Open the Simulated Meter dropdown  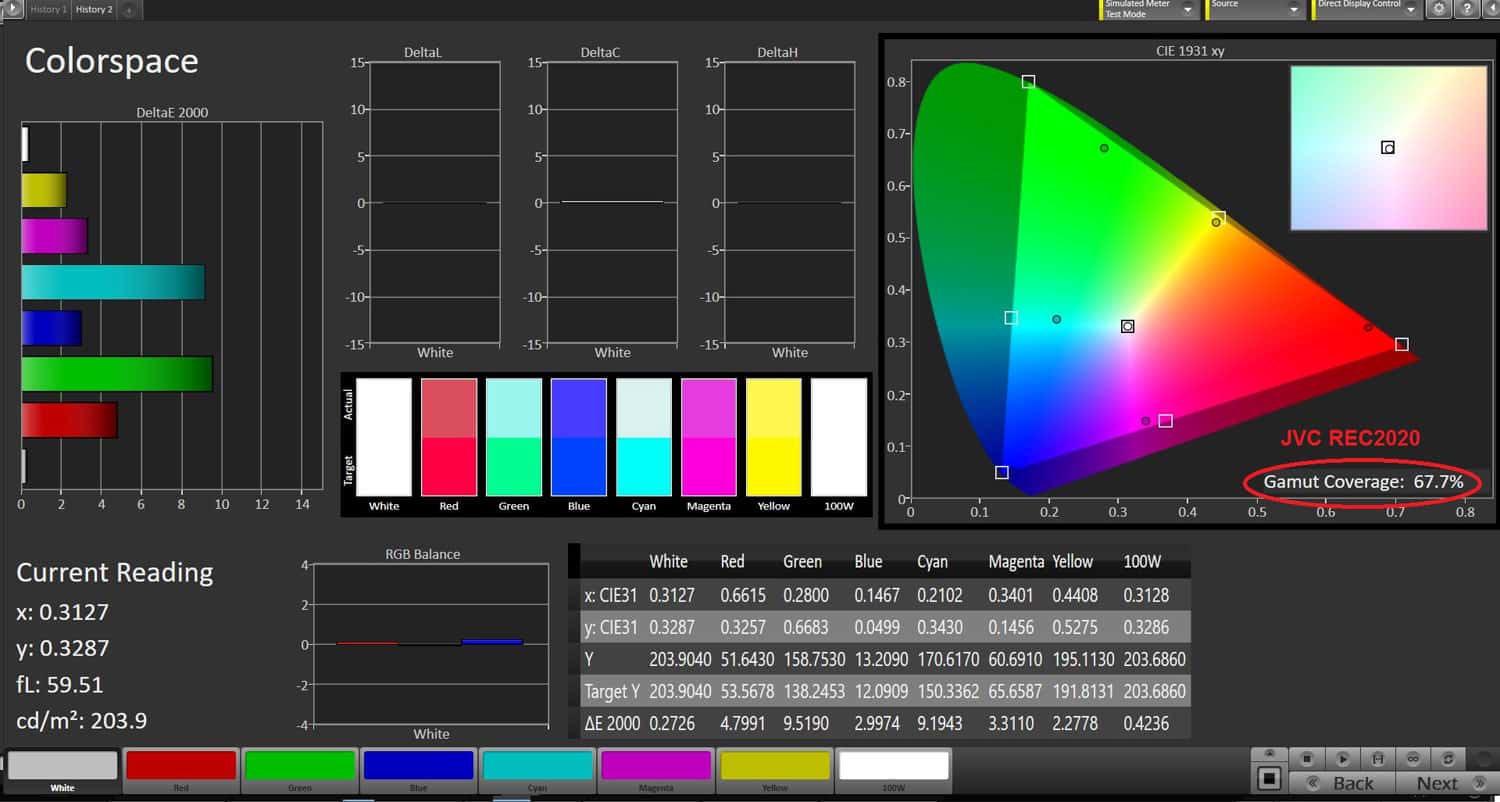(x=1149, y=9)
